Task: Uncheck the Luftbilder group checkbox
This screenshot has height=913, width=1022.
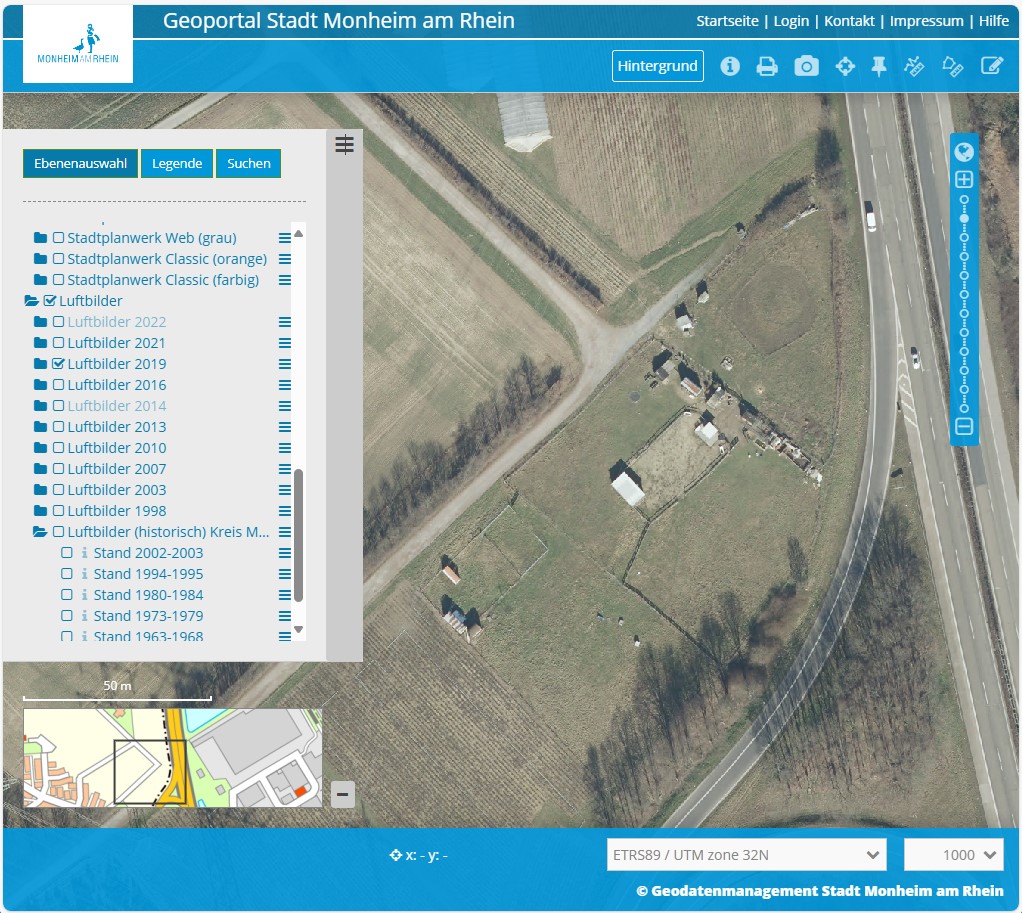Action: pyautogui.click(x=50, y=300)
